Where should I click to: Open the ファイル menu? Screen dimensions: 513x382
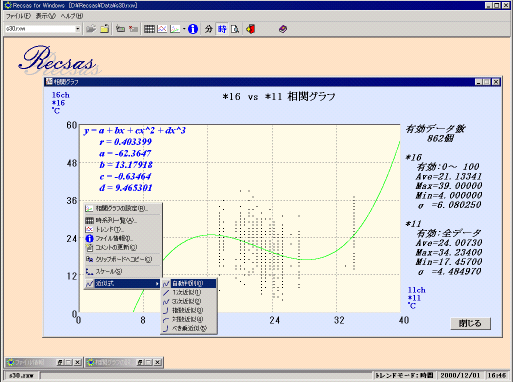(18, 16)
